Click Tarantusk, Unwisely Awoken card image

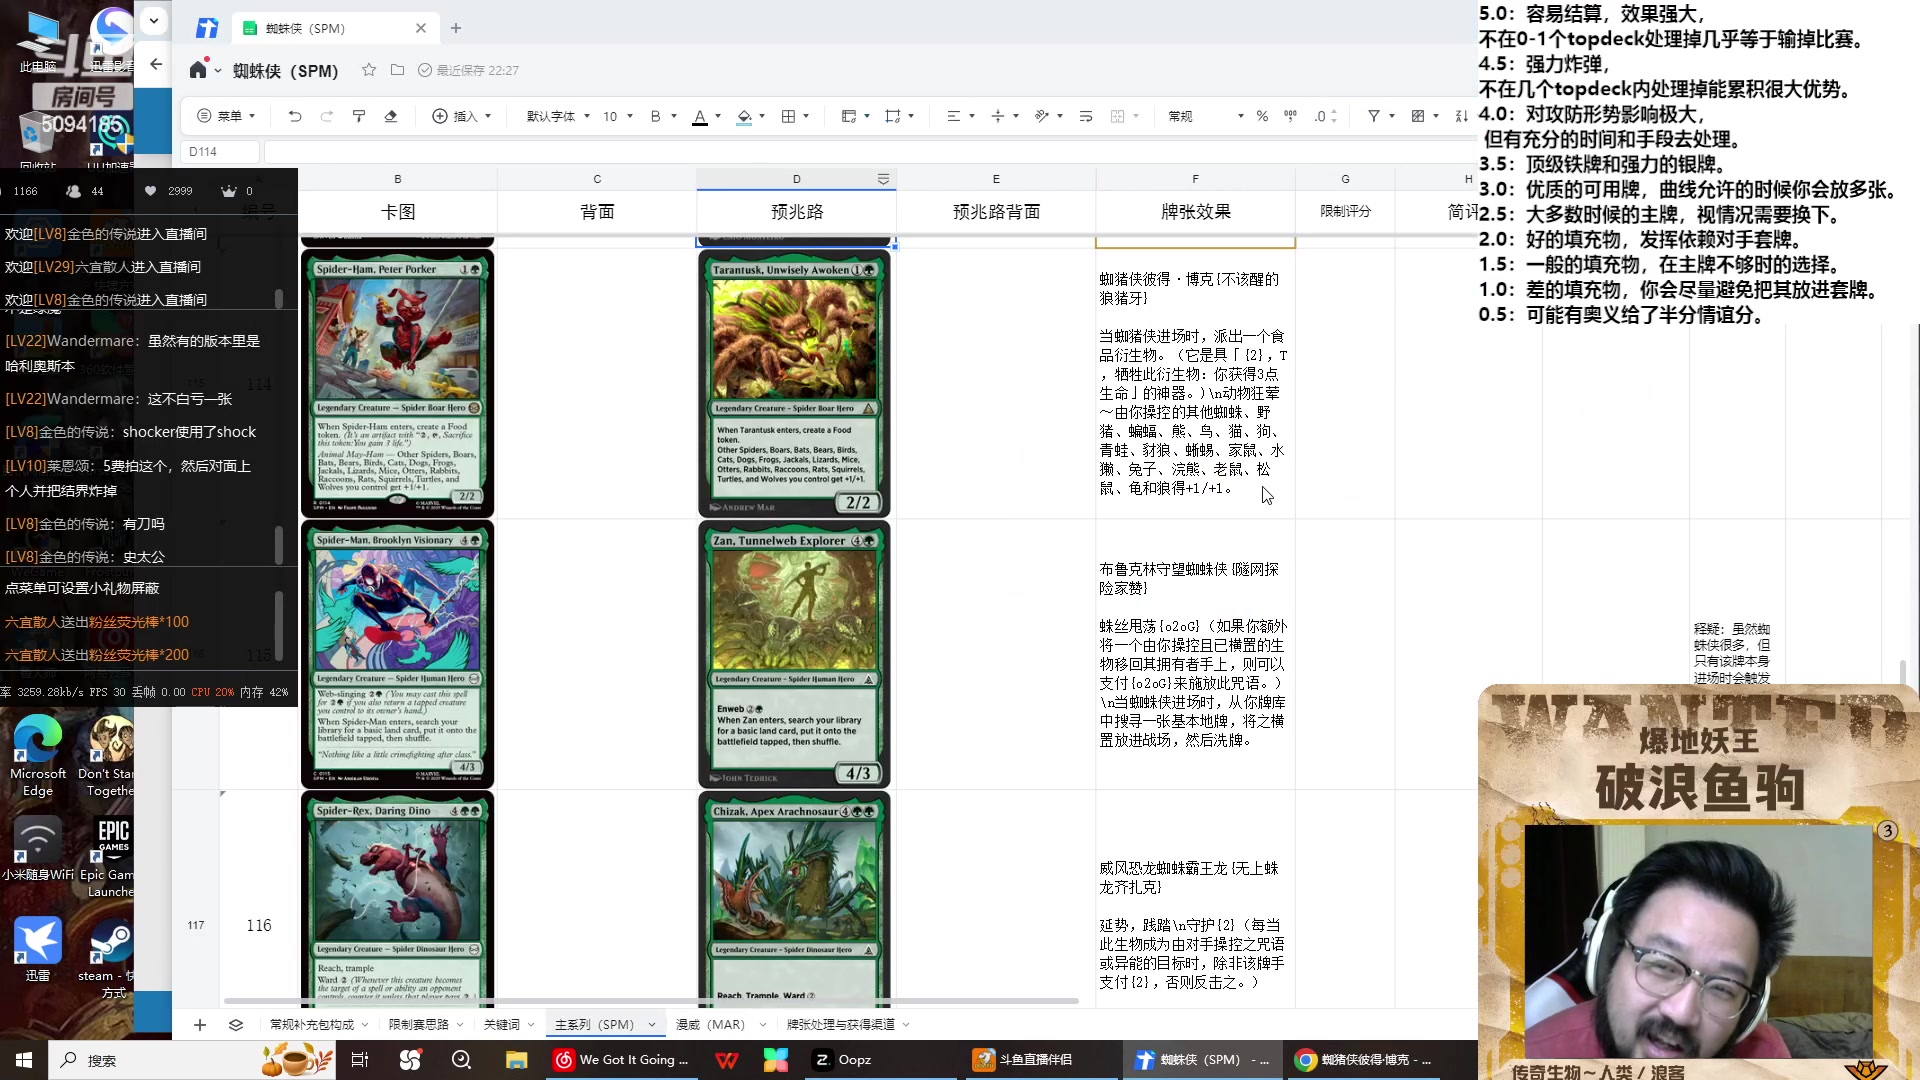794,383
